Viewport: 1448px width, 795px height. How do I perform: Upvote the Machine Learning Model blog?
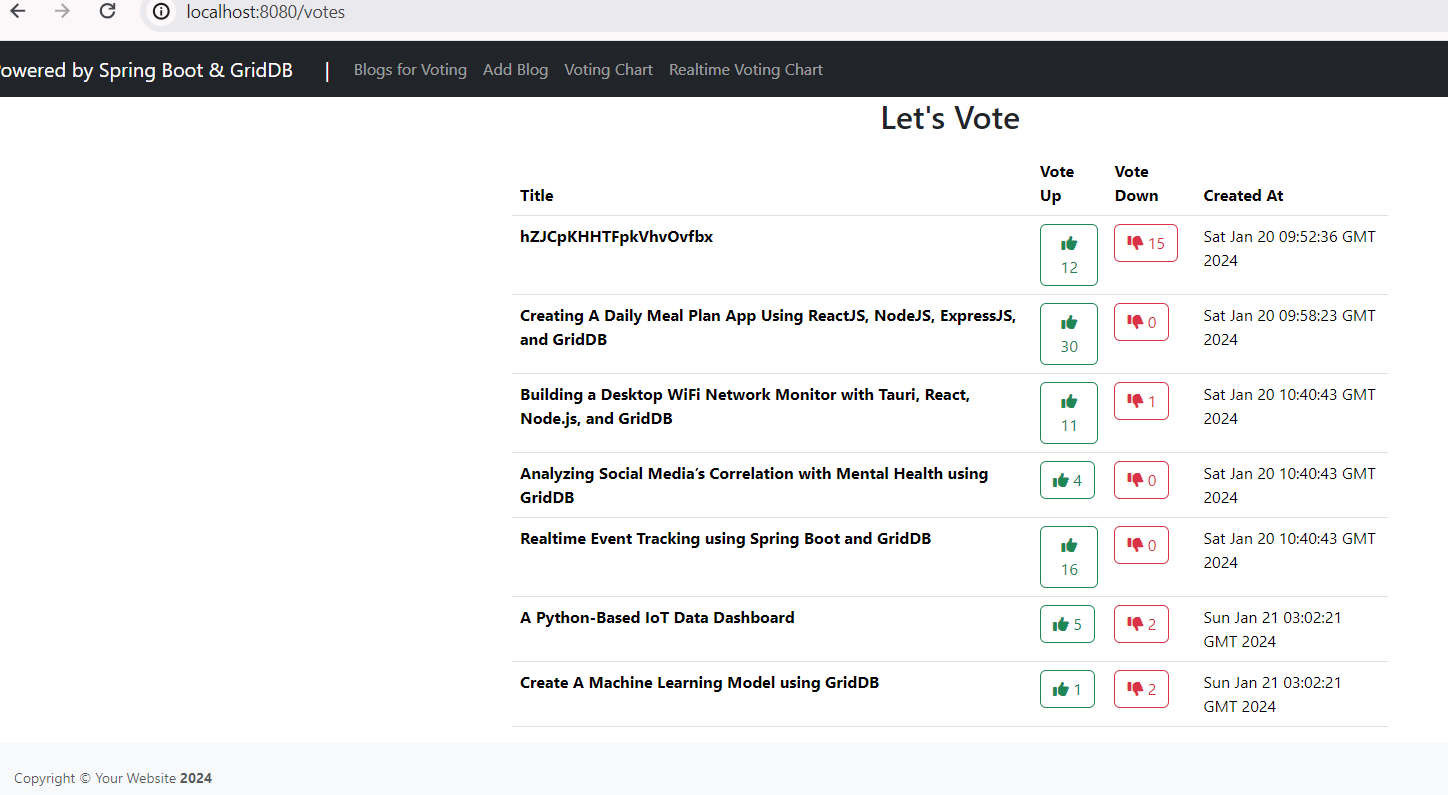(1067, 689)
